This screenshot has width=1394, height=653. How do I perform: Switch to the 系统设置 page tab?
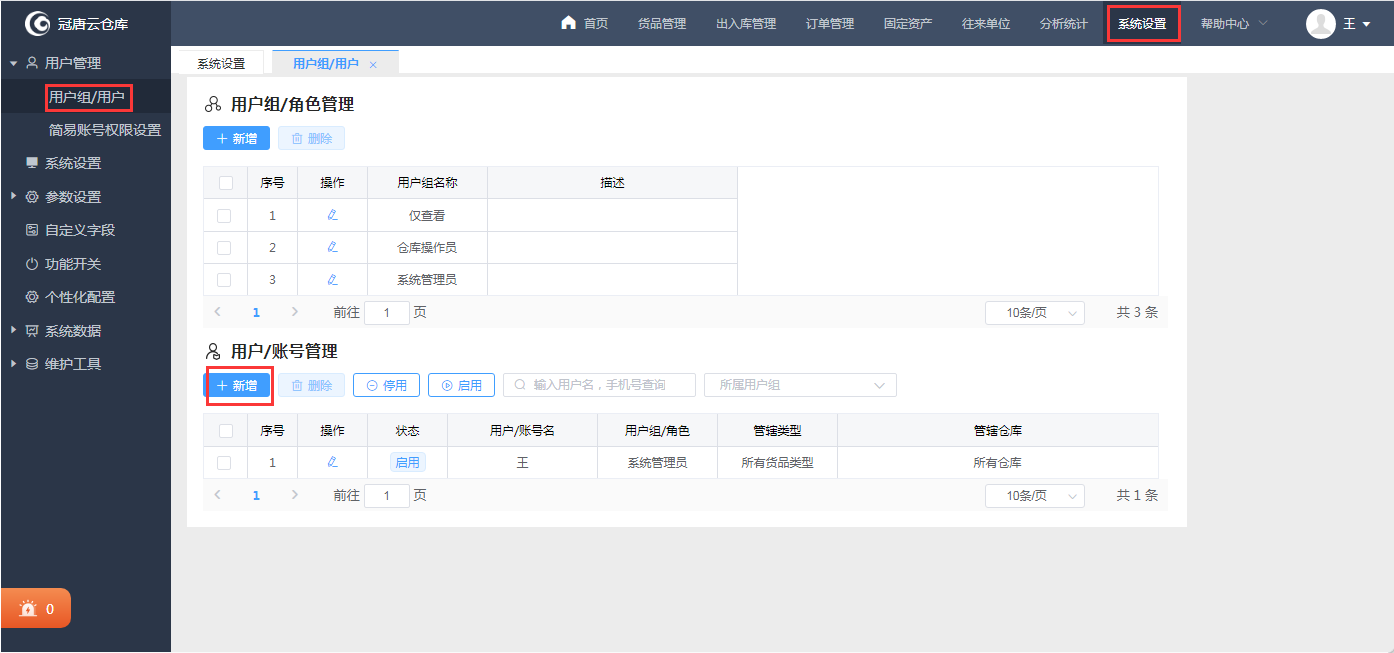[x=221, y=63]
